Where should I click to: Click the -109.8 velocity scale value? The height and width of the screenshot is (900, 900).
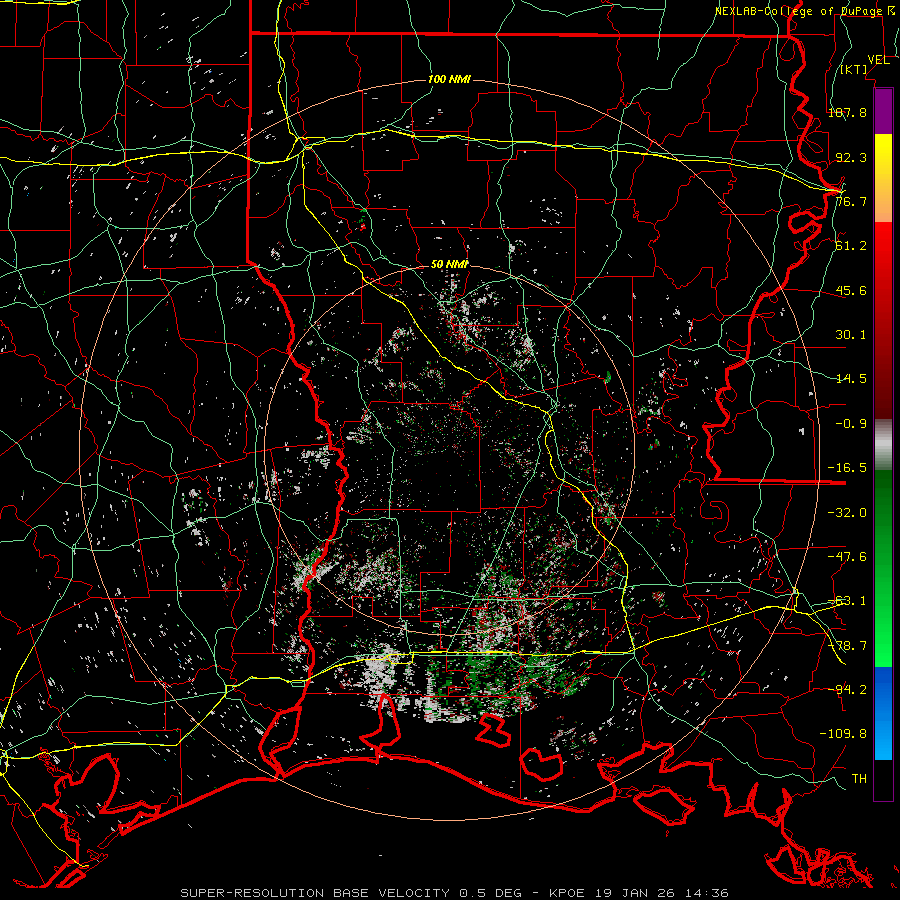pos(843,734)
